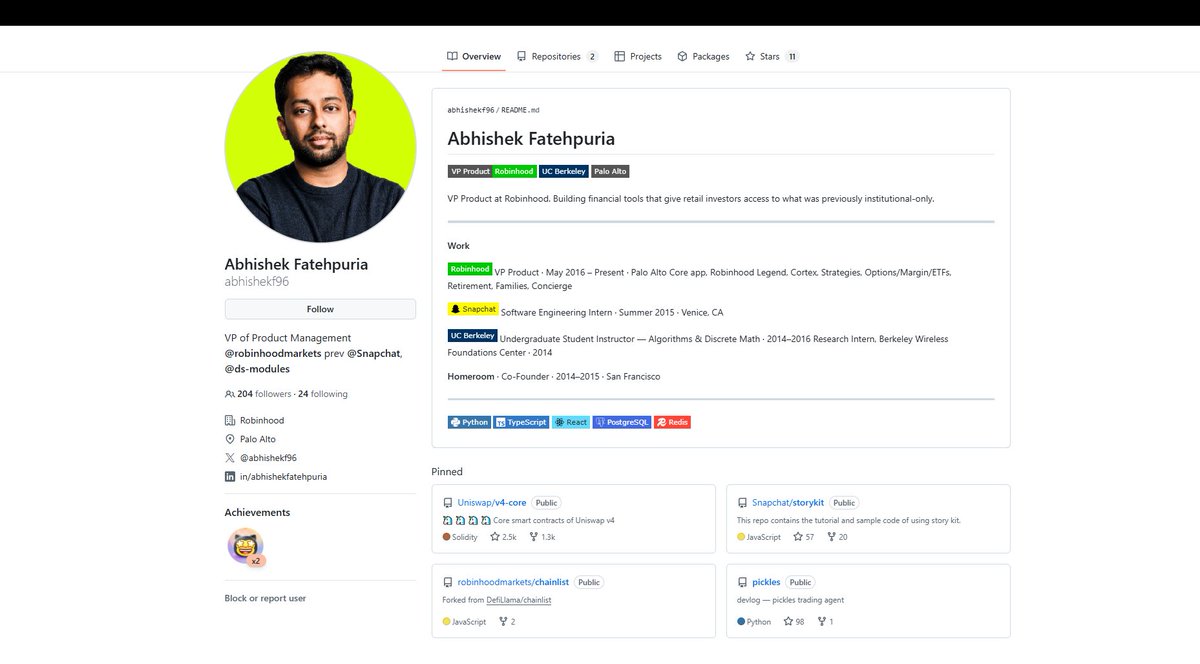Image resolution: width=1200 pixels, height=664 pixels.
Task: Click the Repositories count badge 2
Action: click(592, 57)
